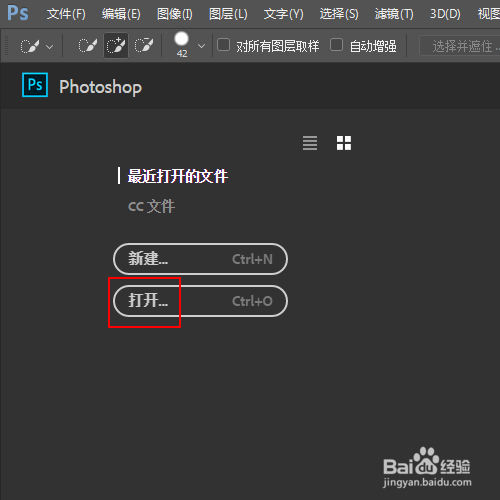Image resolution: width=500 pixels, height=500 pixels.
Task: Select CC 文件 tab
Action: tap(151, 206)
